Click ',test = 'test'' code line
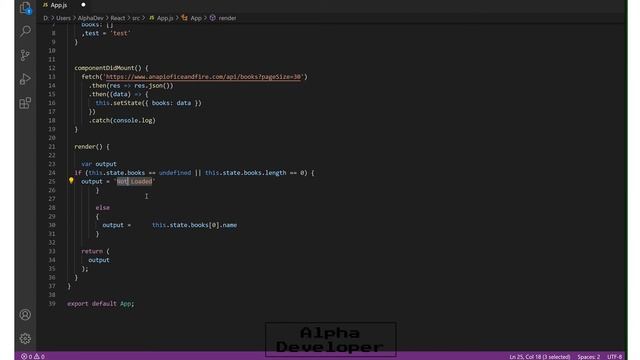The image size is (640, 360). (x=106, y=33)
